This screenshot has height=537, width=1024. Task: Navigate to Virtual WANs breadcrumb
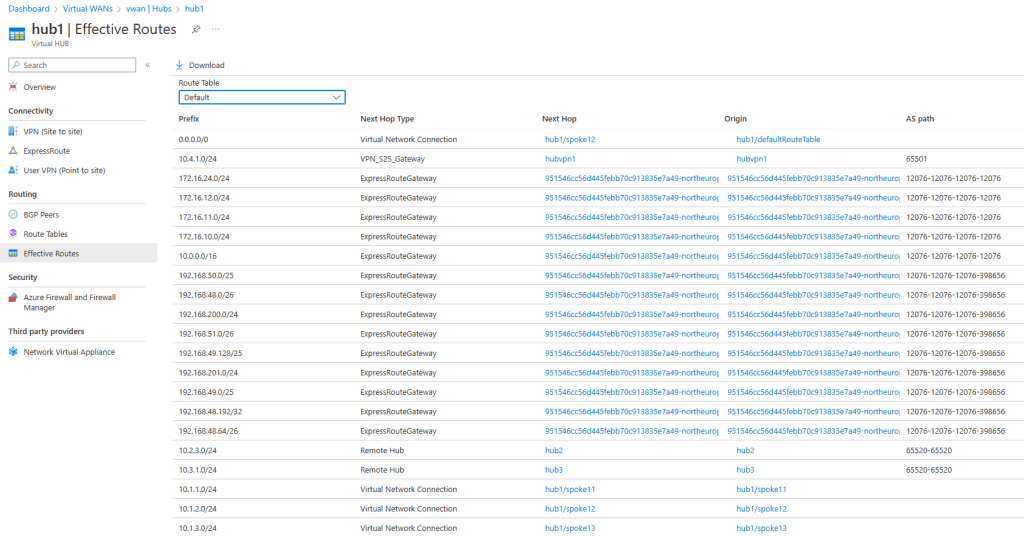tap(85, 8)
